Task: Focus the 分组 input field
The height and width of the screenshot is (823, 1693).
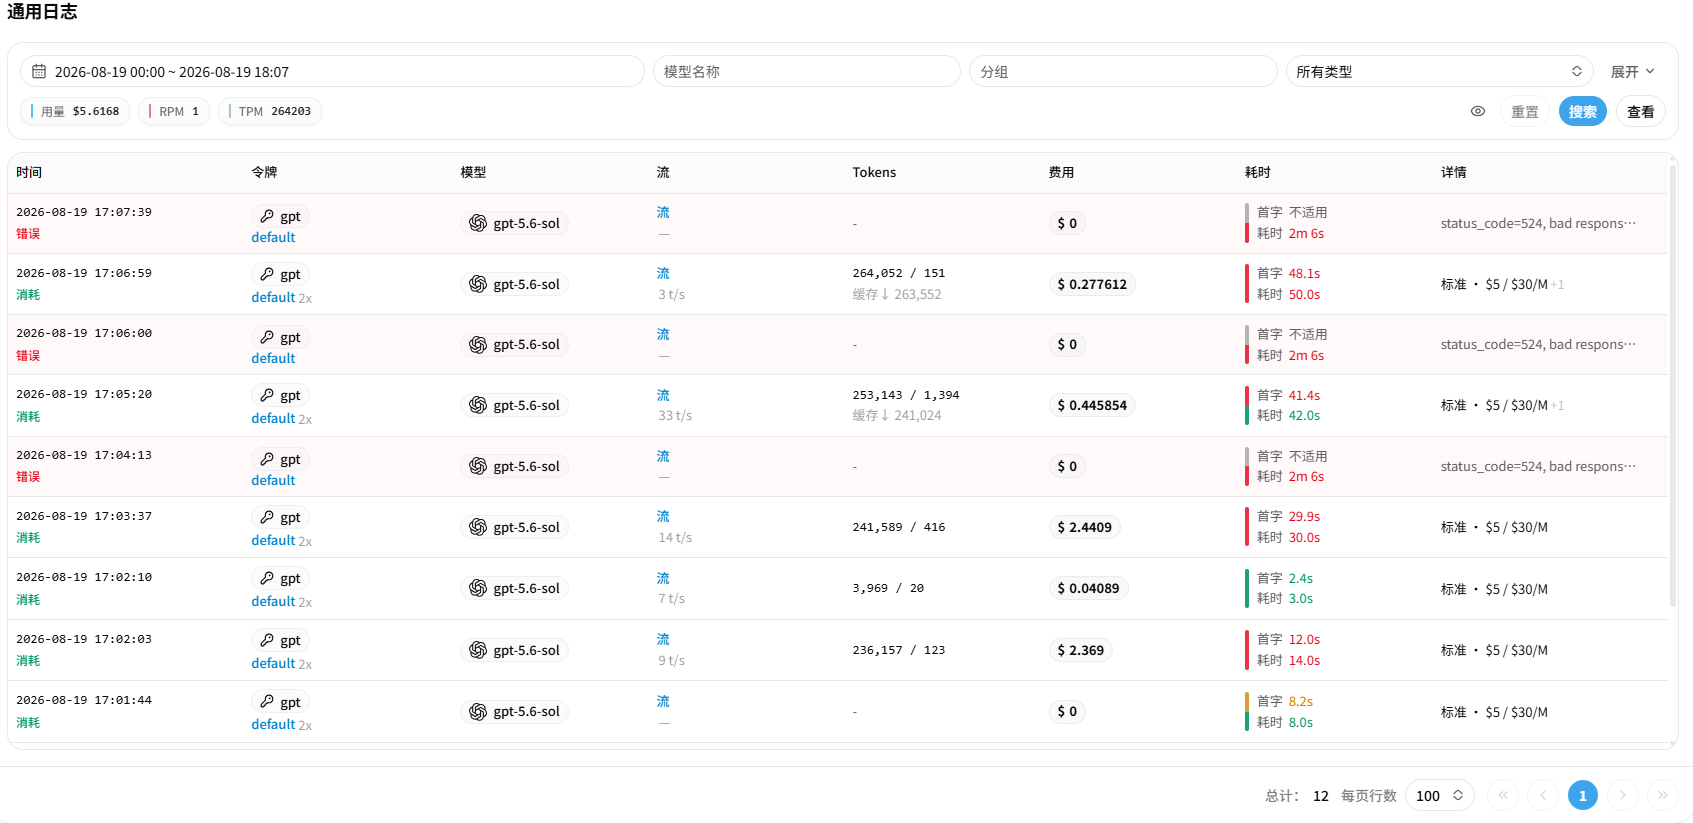Action: point(1123,72)
